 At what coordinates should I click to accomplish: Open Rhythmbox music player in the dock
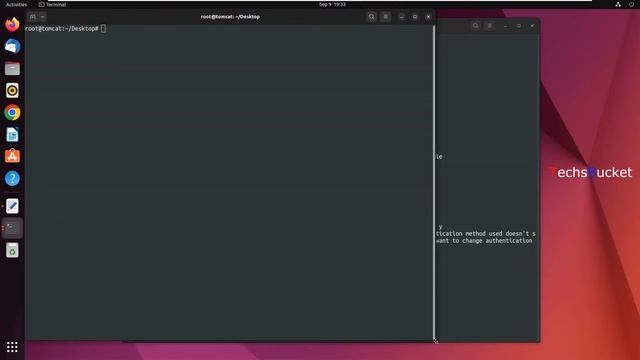click(12, 90)
